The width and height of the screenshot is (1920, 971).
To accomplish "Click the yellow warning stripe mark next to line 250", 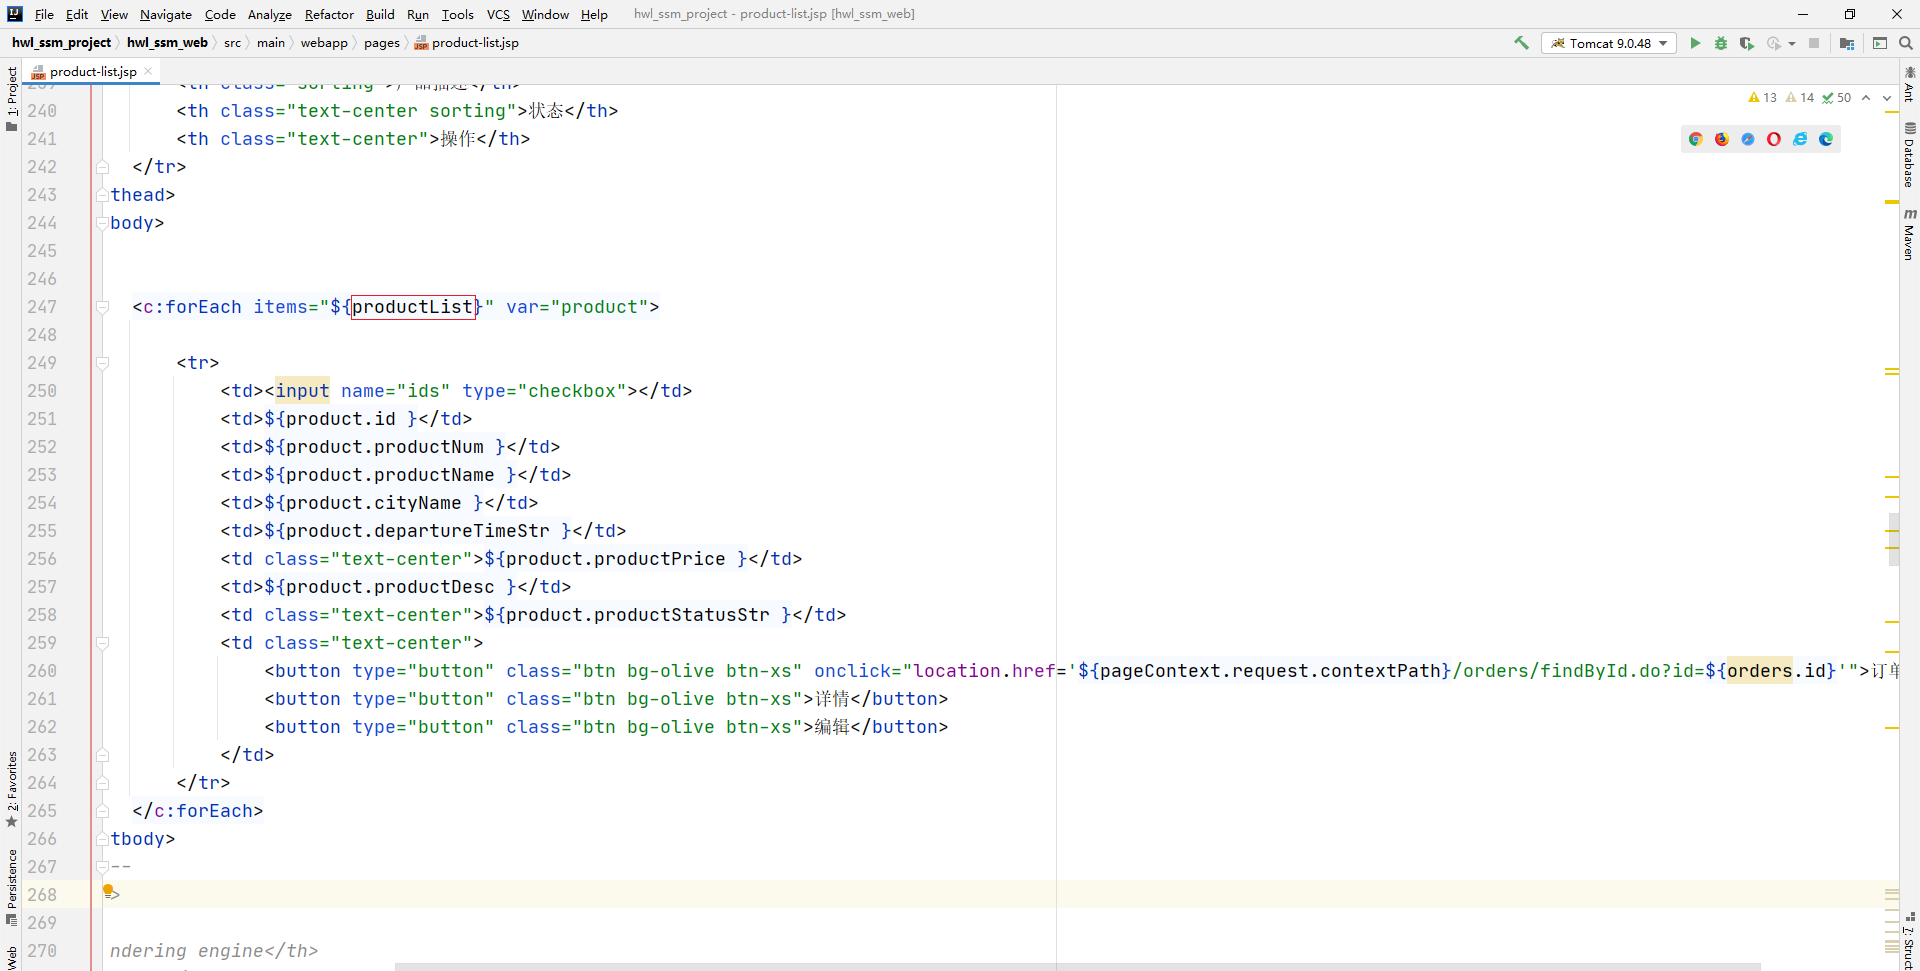I will tap(1891, 372).
